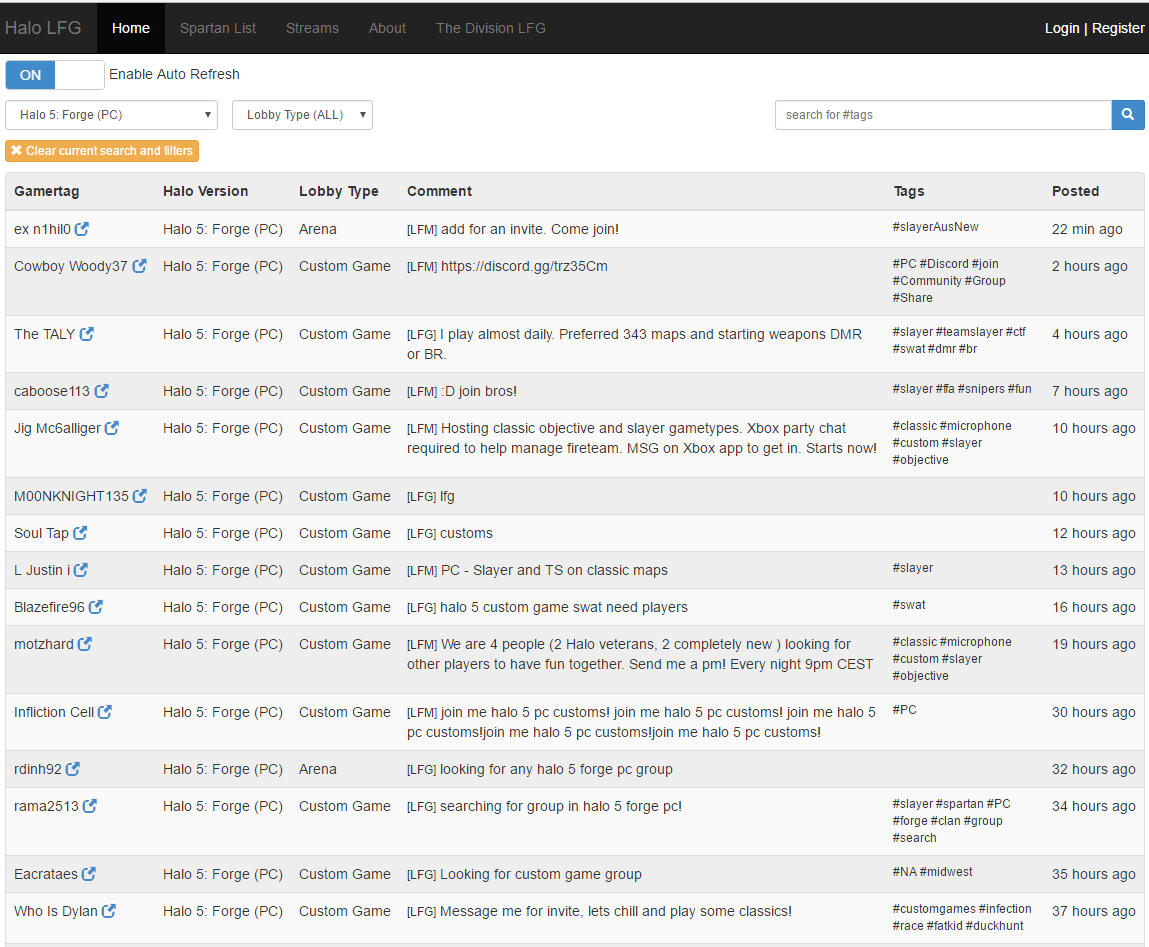
Task: Click the Tags column header
Action: click(x=909, y=191)
